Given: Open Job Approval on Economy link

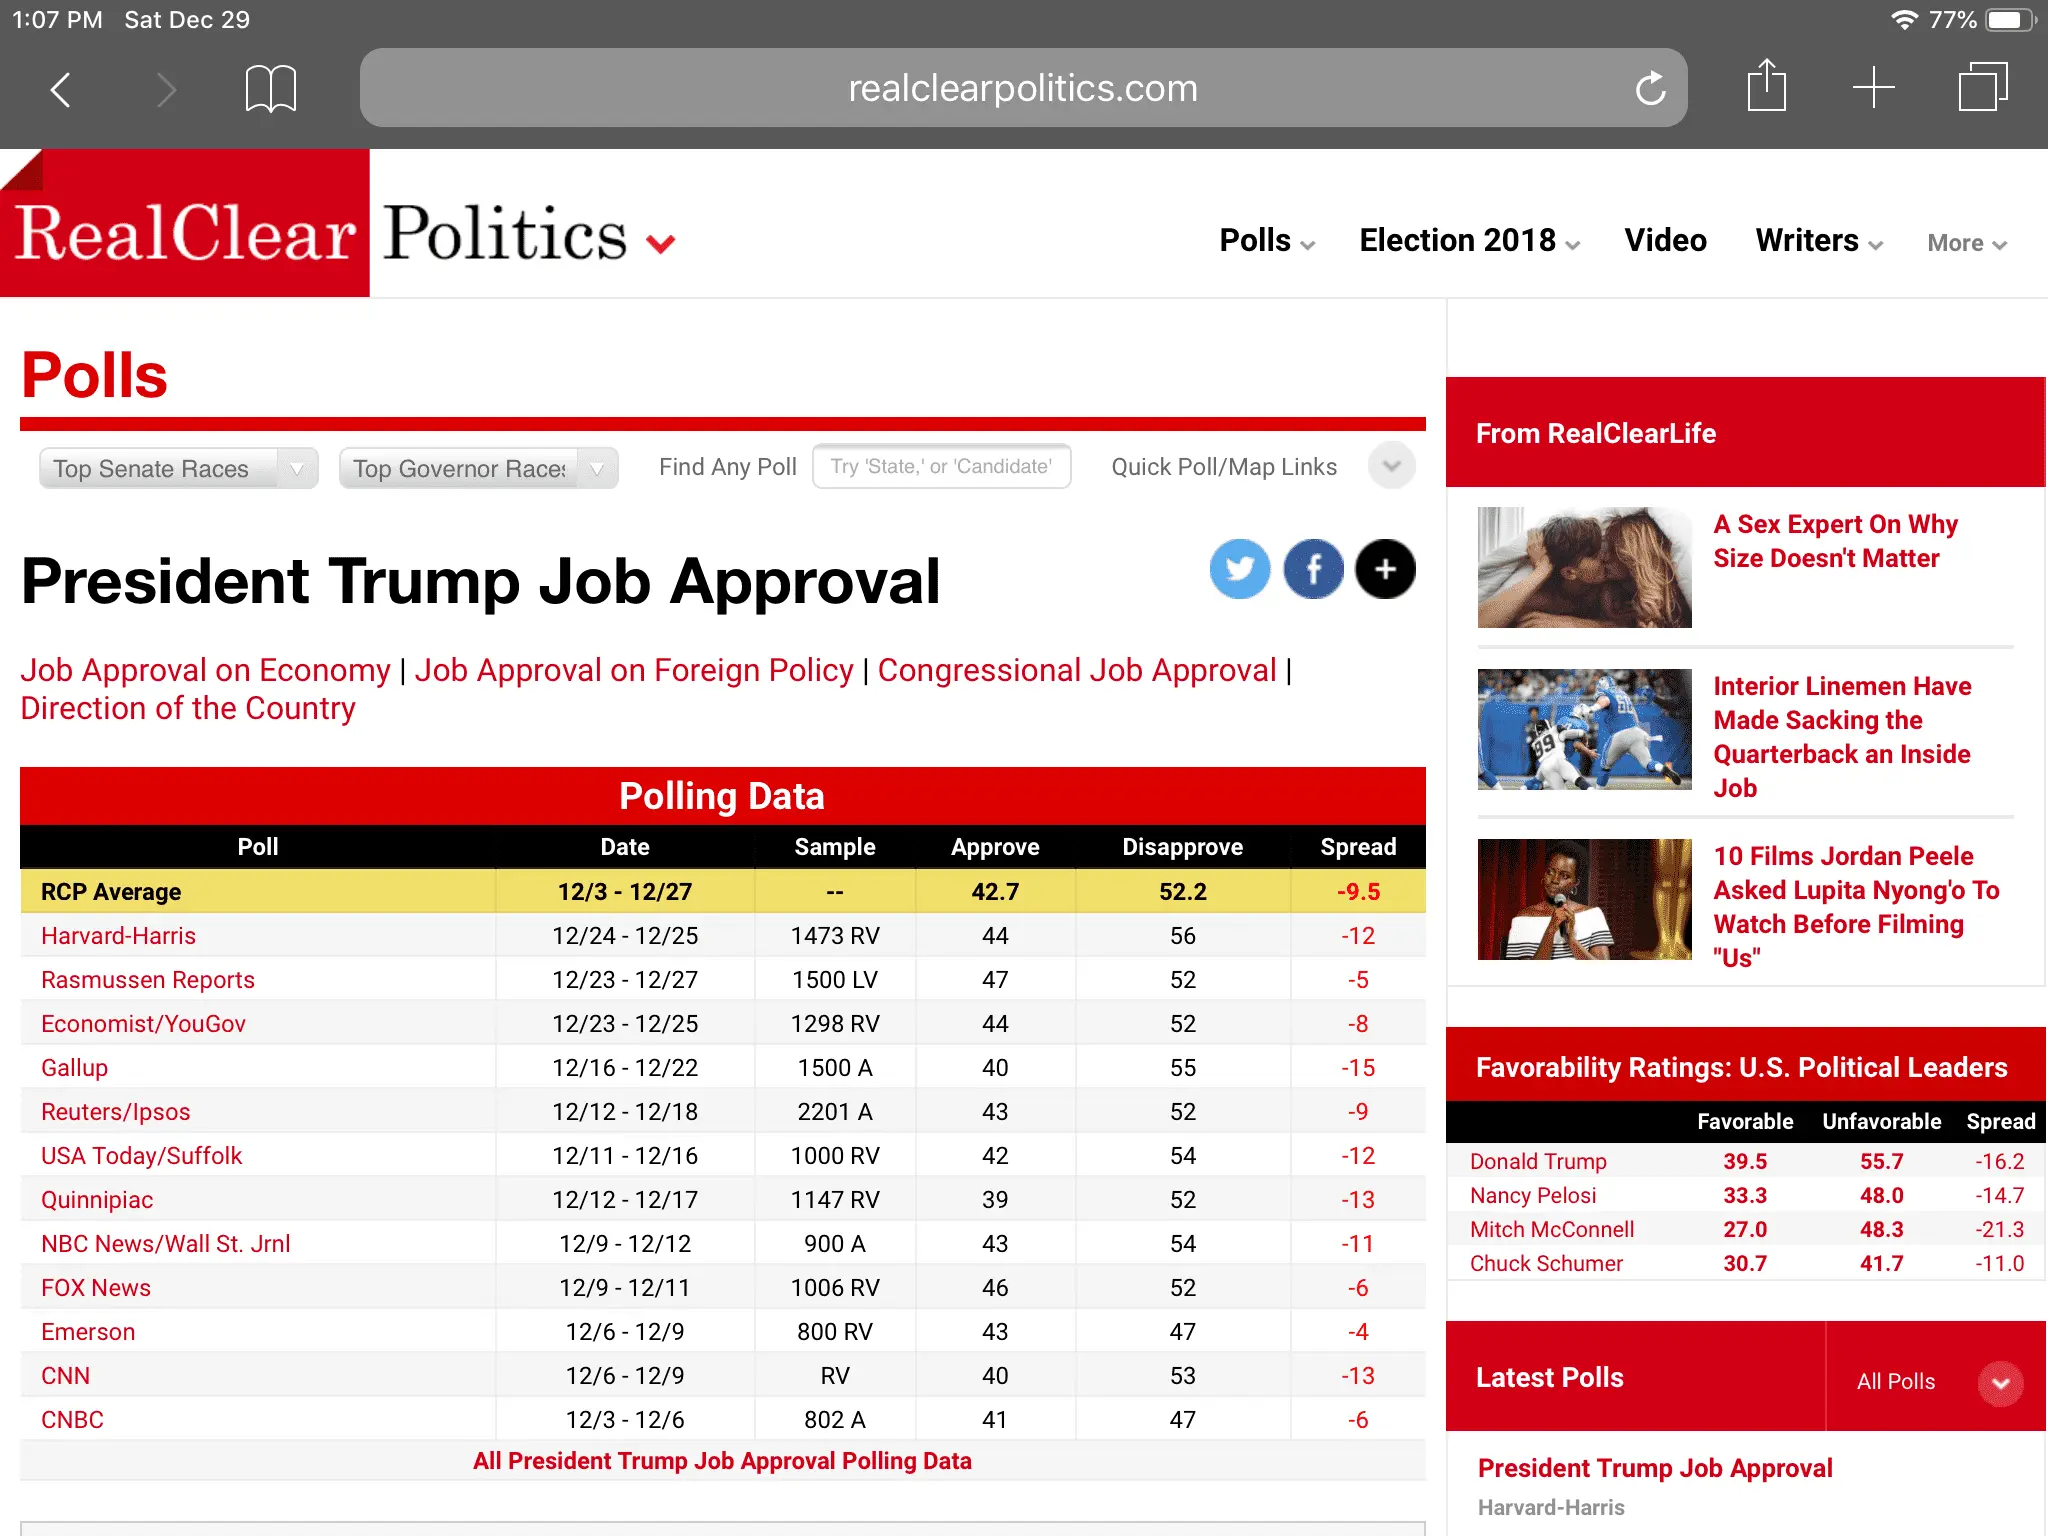Looking at the screenshot, I should pos(205,670).
